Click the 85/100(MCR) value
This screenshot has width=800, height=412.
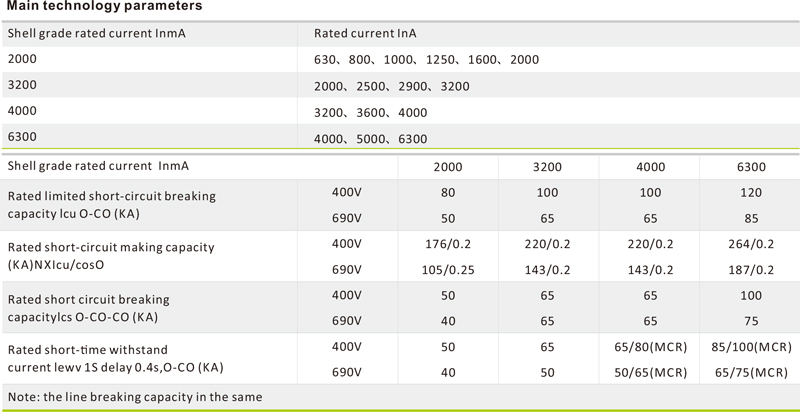pos(751,347)
